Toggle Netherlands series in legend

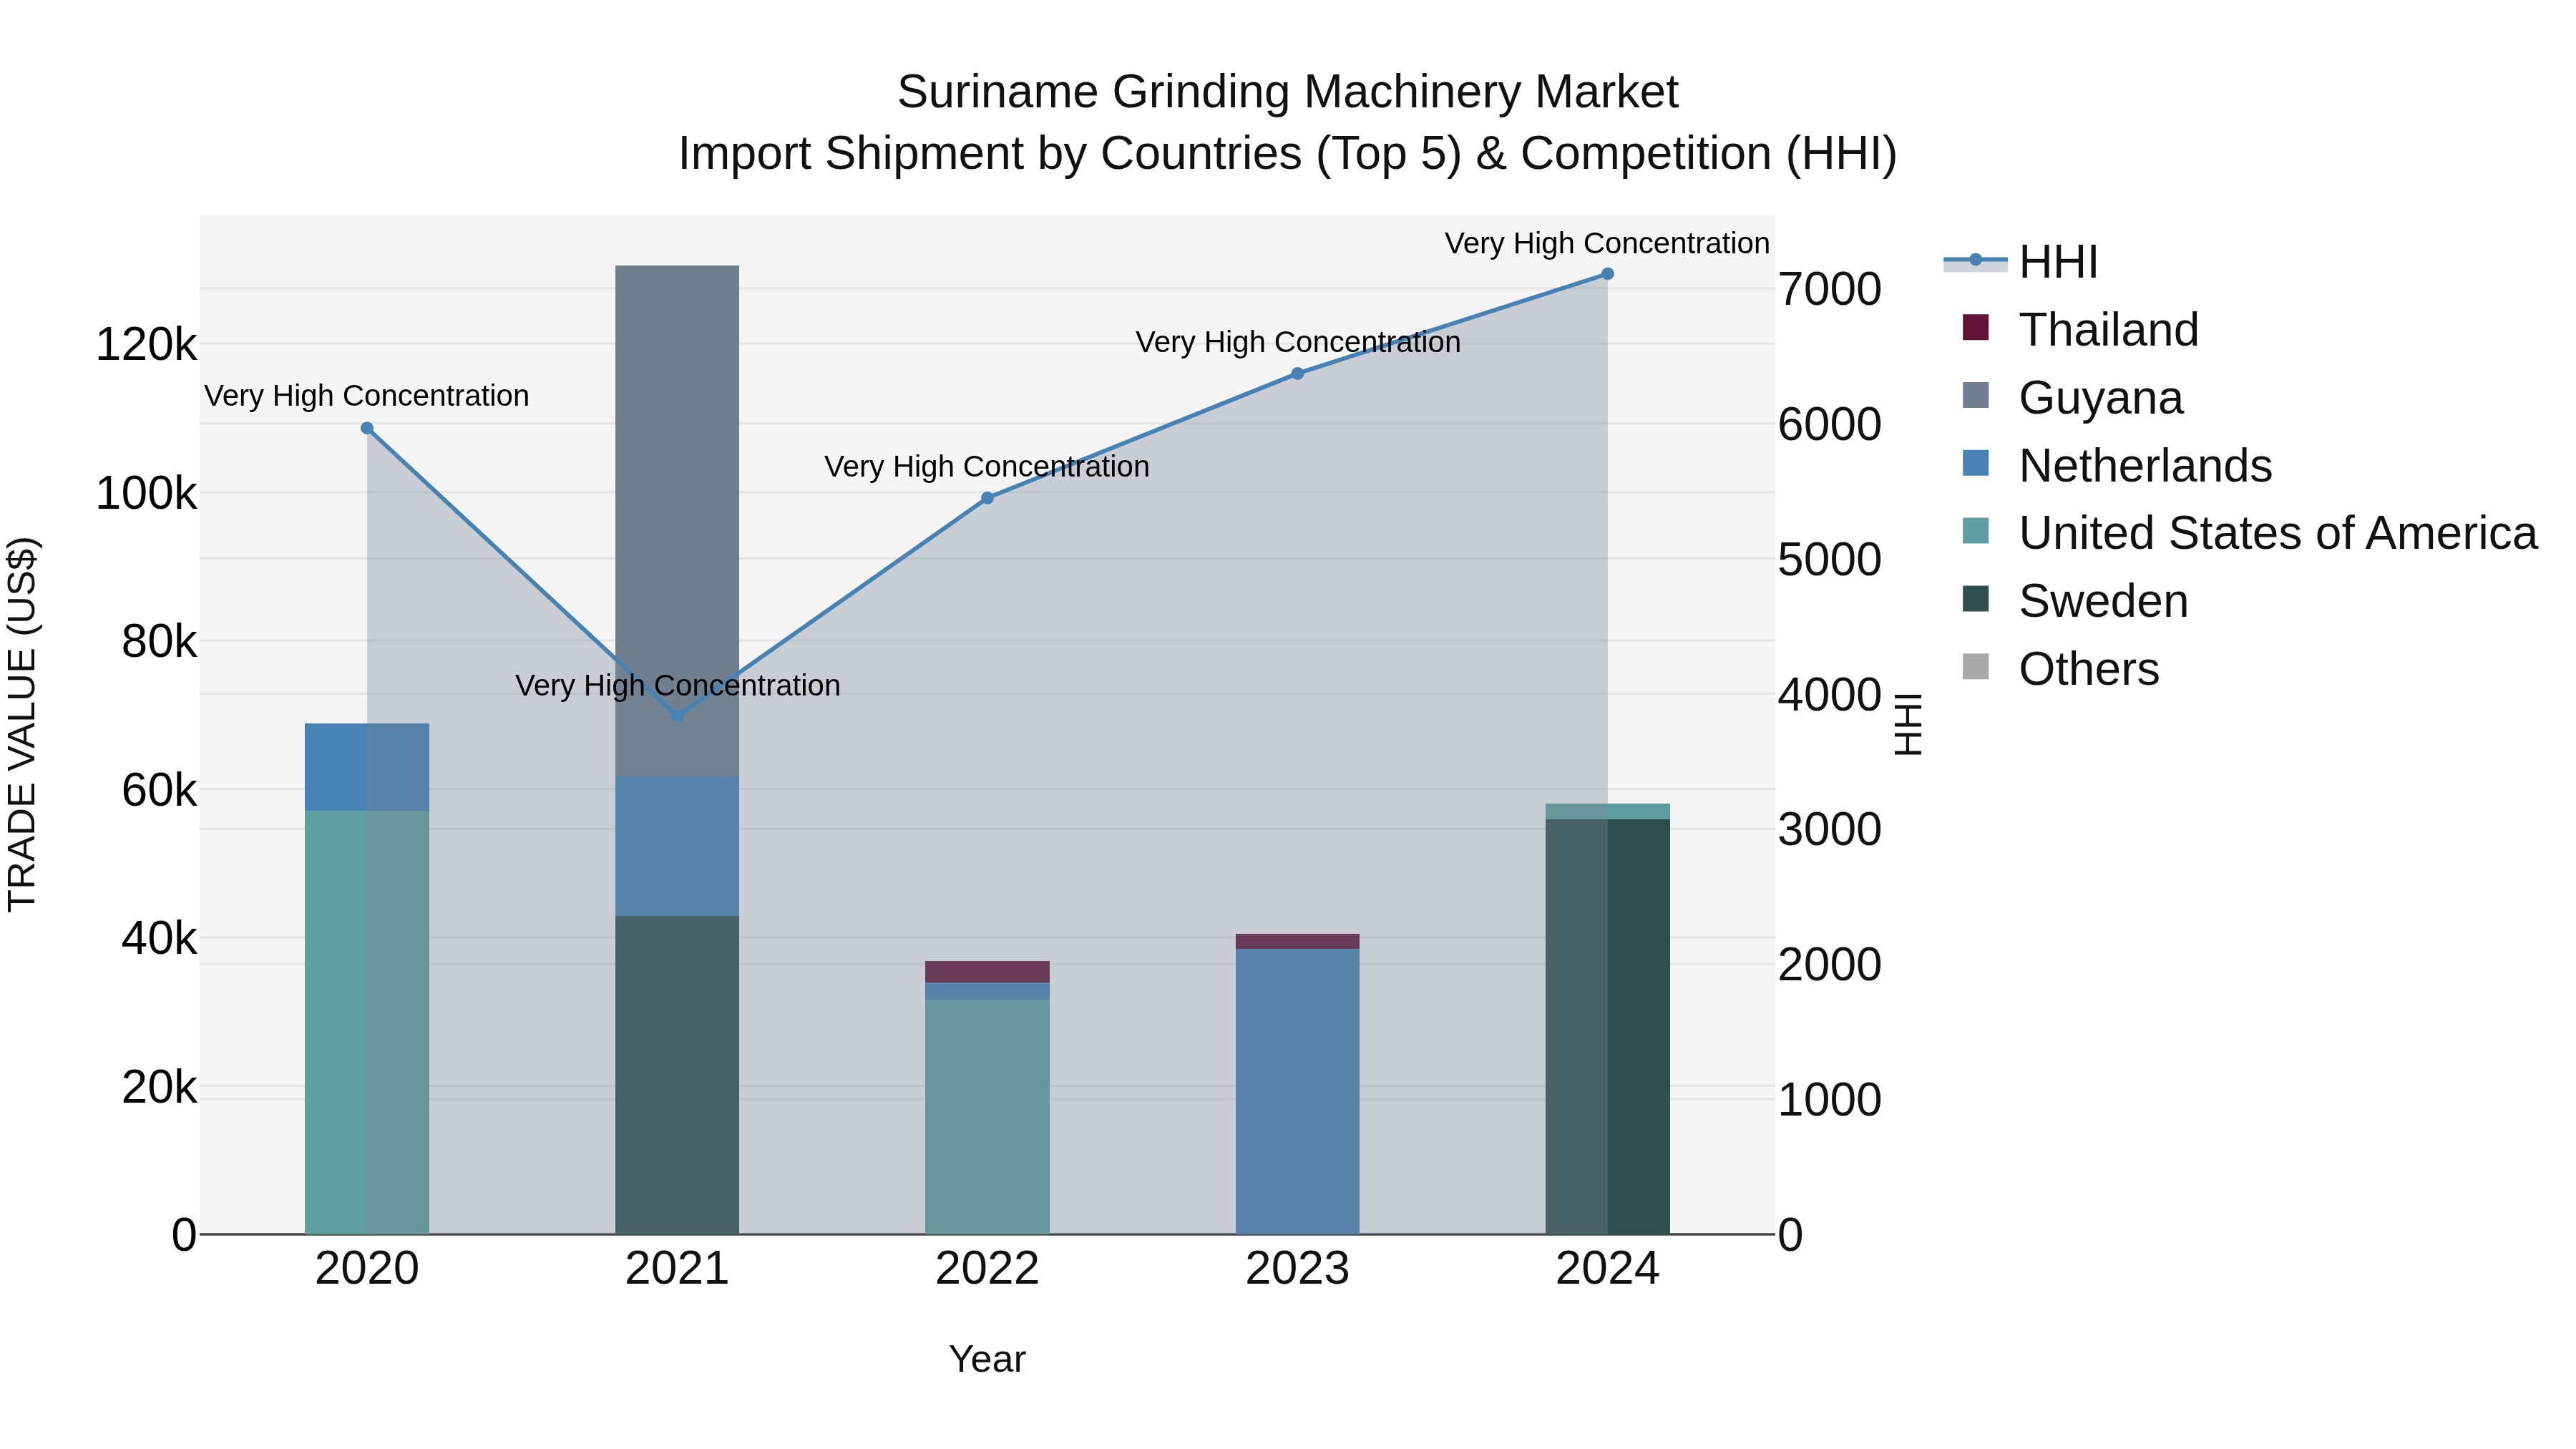2117,465
